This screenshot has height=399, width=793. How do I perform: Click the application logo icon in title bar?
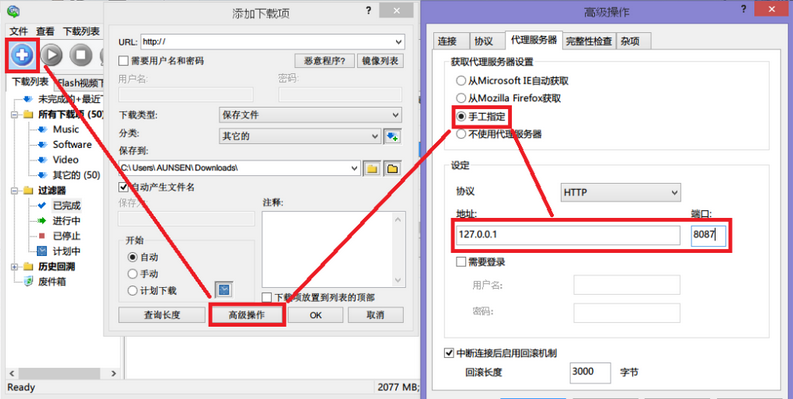coord(13,12)
